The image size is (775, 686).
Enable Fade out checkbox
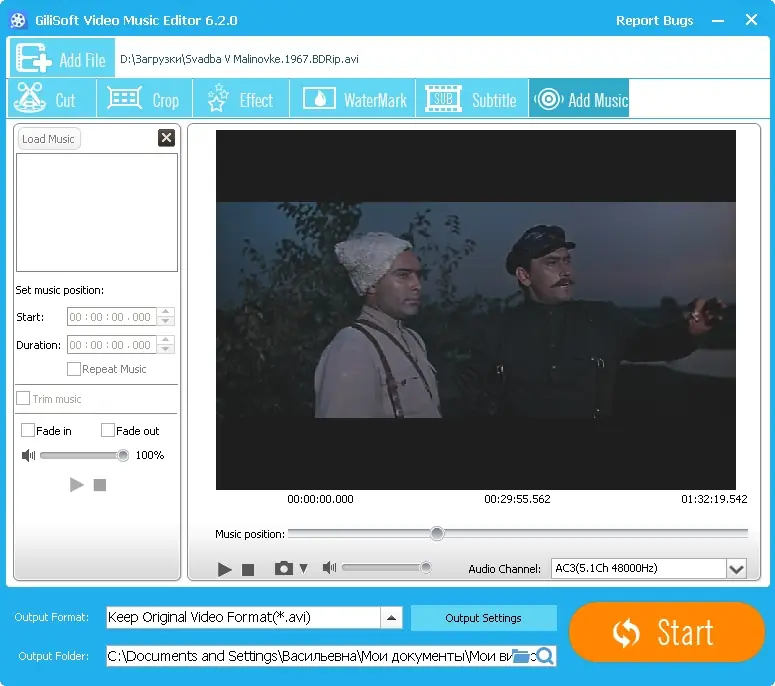(x=107, y=430)
